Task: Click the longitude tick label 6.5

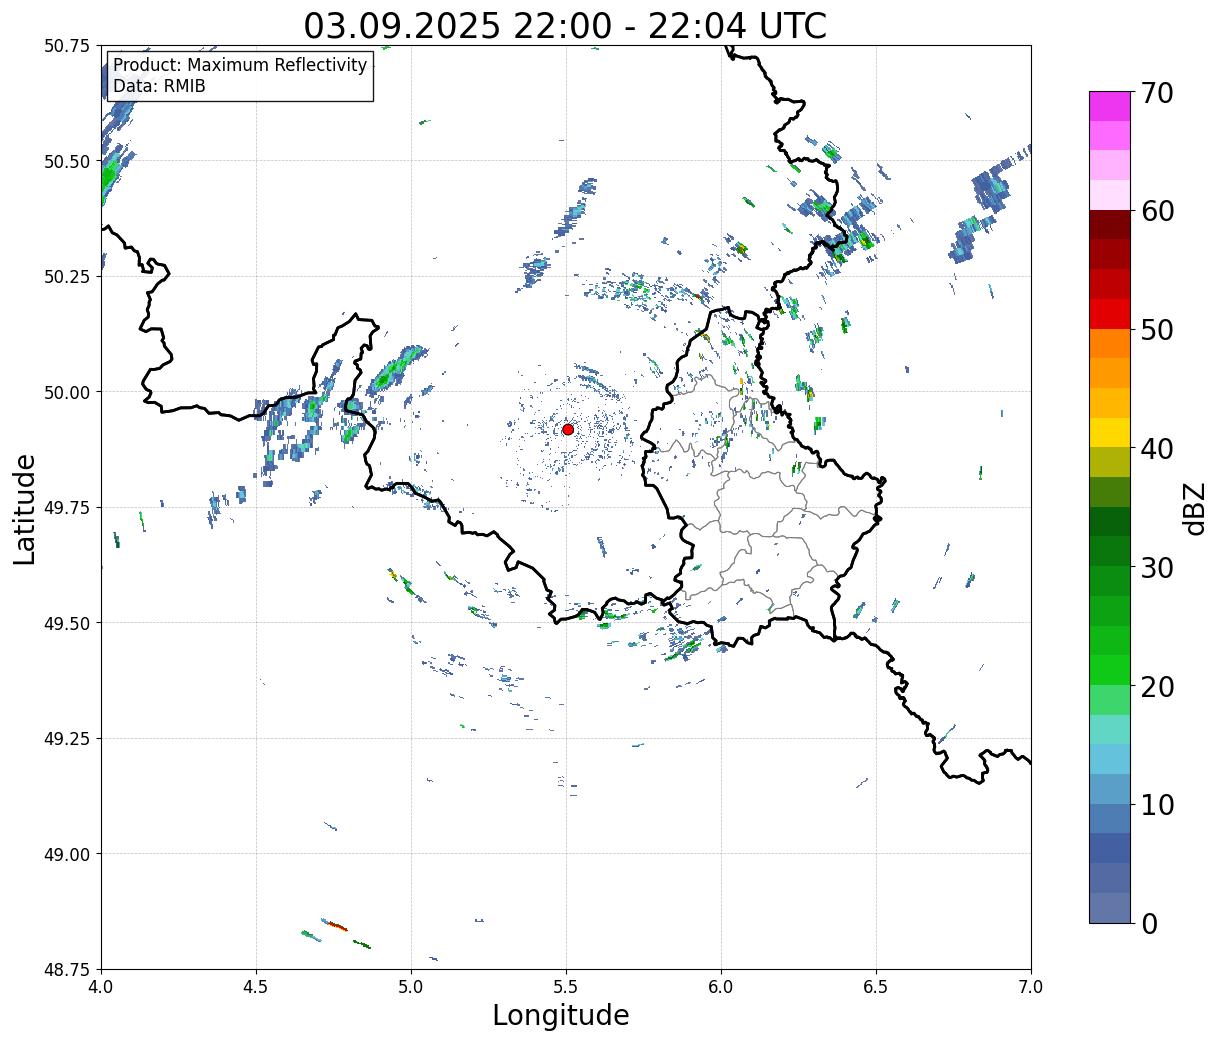Action: [x=876, y=987]
